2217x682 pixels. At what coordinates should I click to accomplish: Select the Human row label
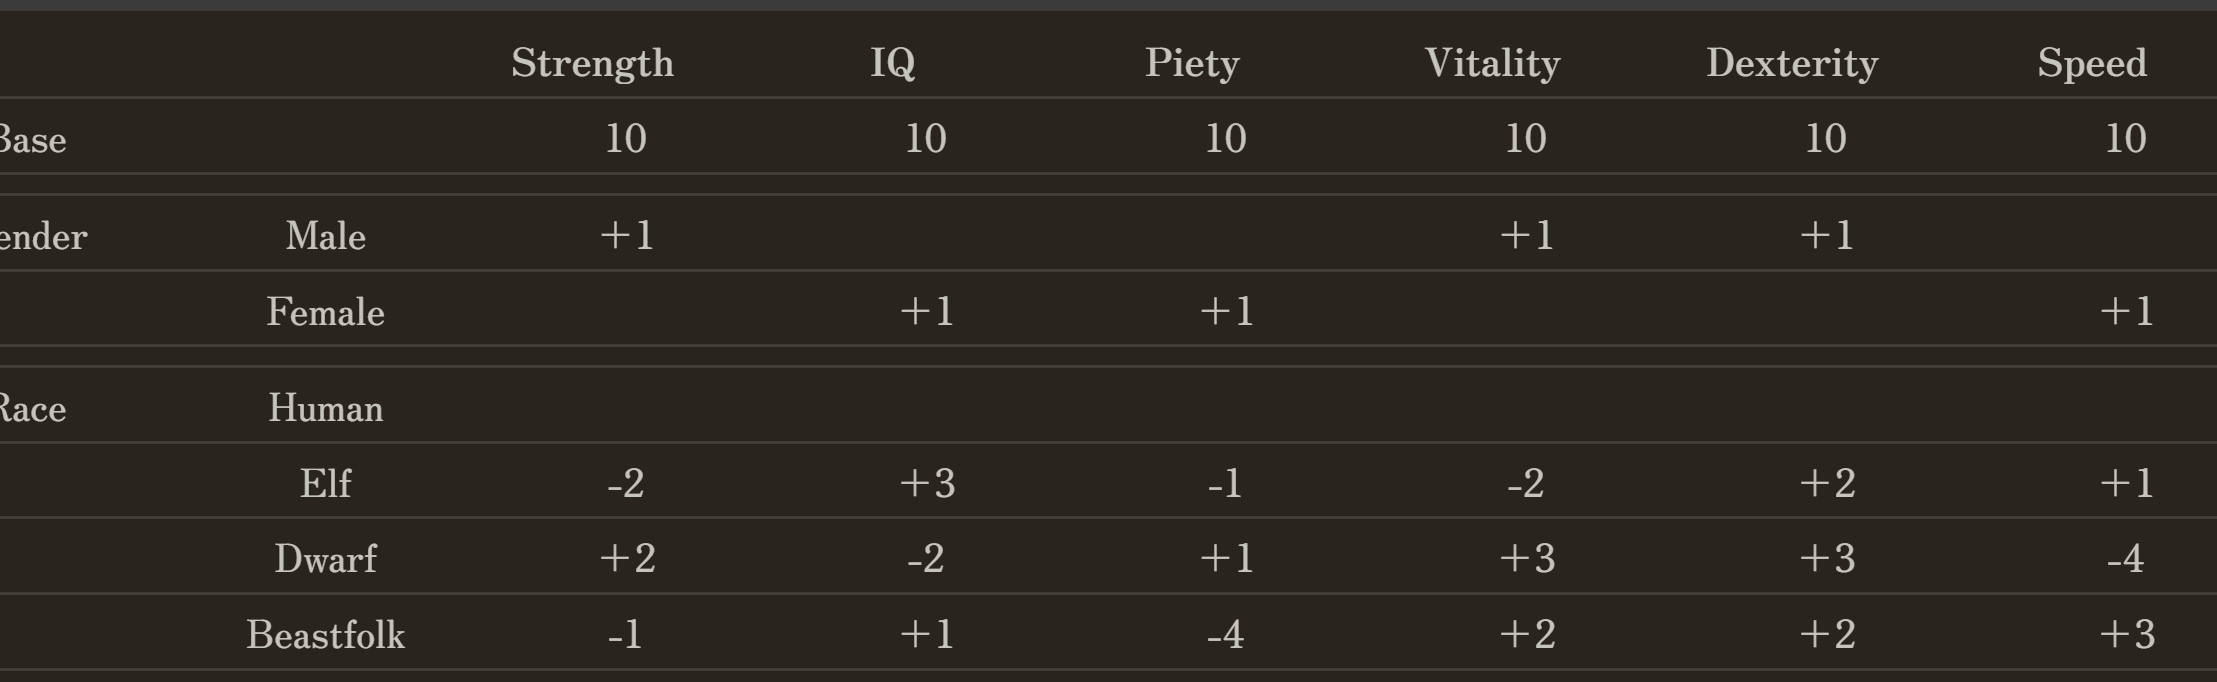pos(325,409)
